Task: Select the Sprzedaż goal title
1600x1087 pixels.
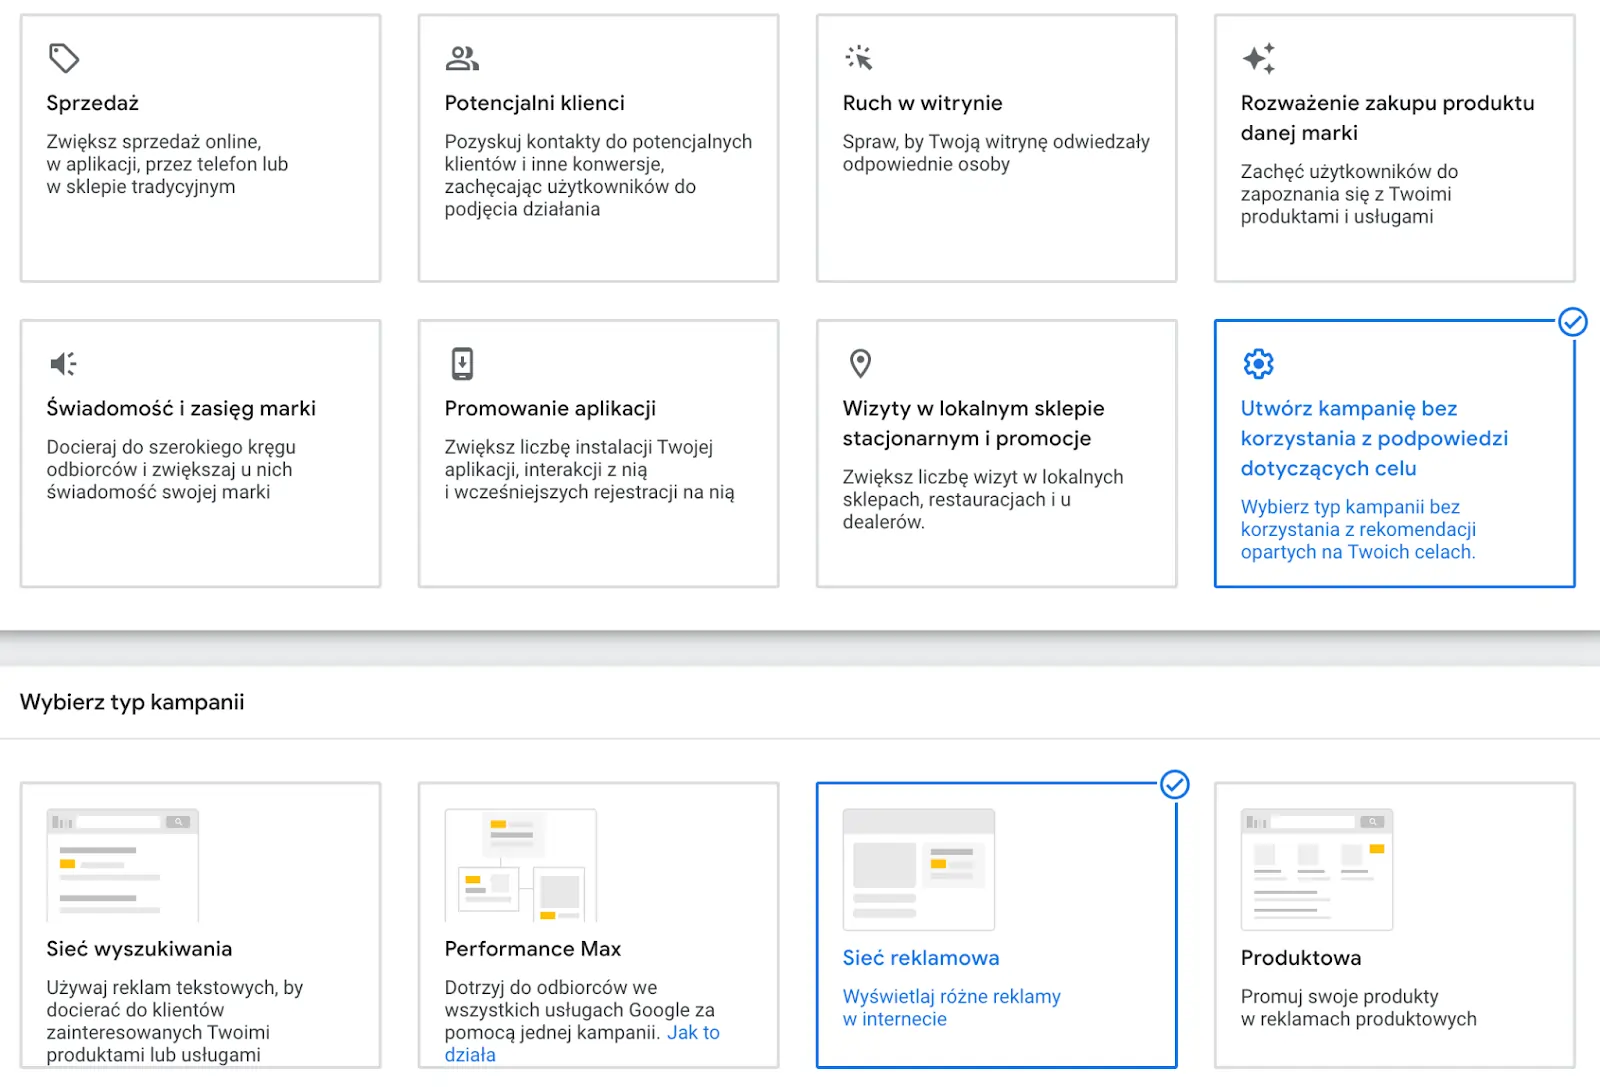Action: pos(92,103)
